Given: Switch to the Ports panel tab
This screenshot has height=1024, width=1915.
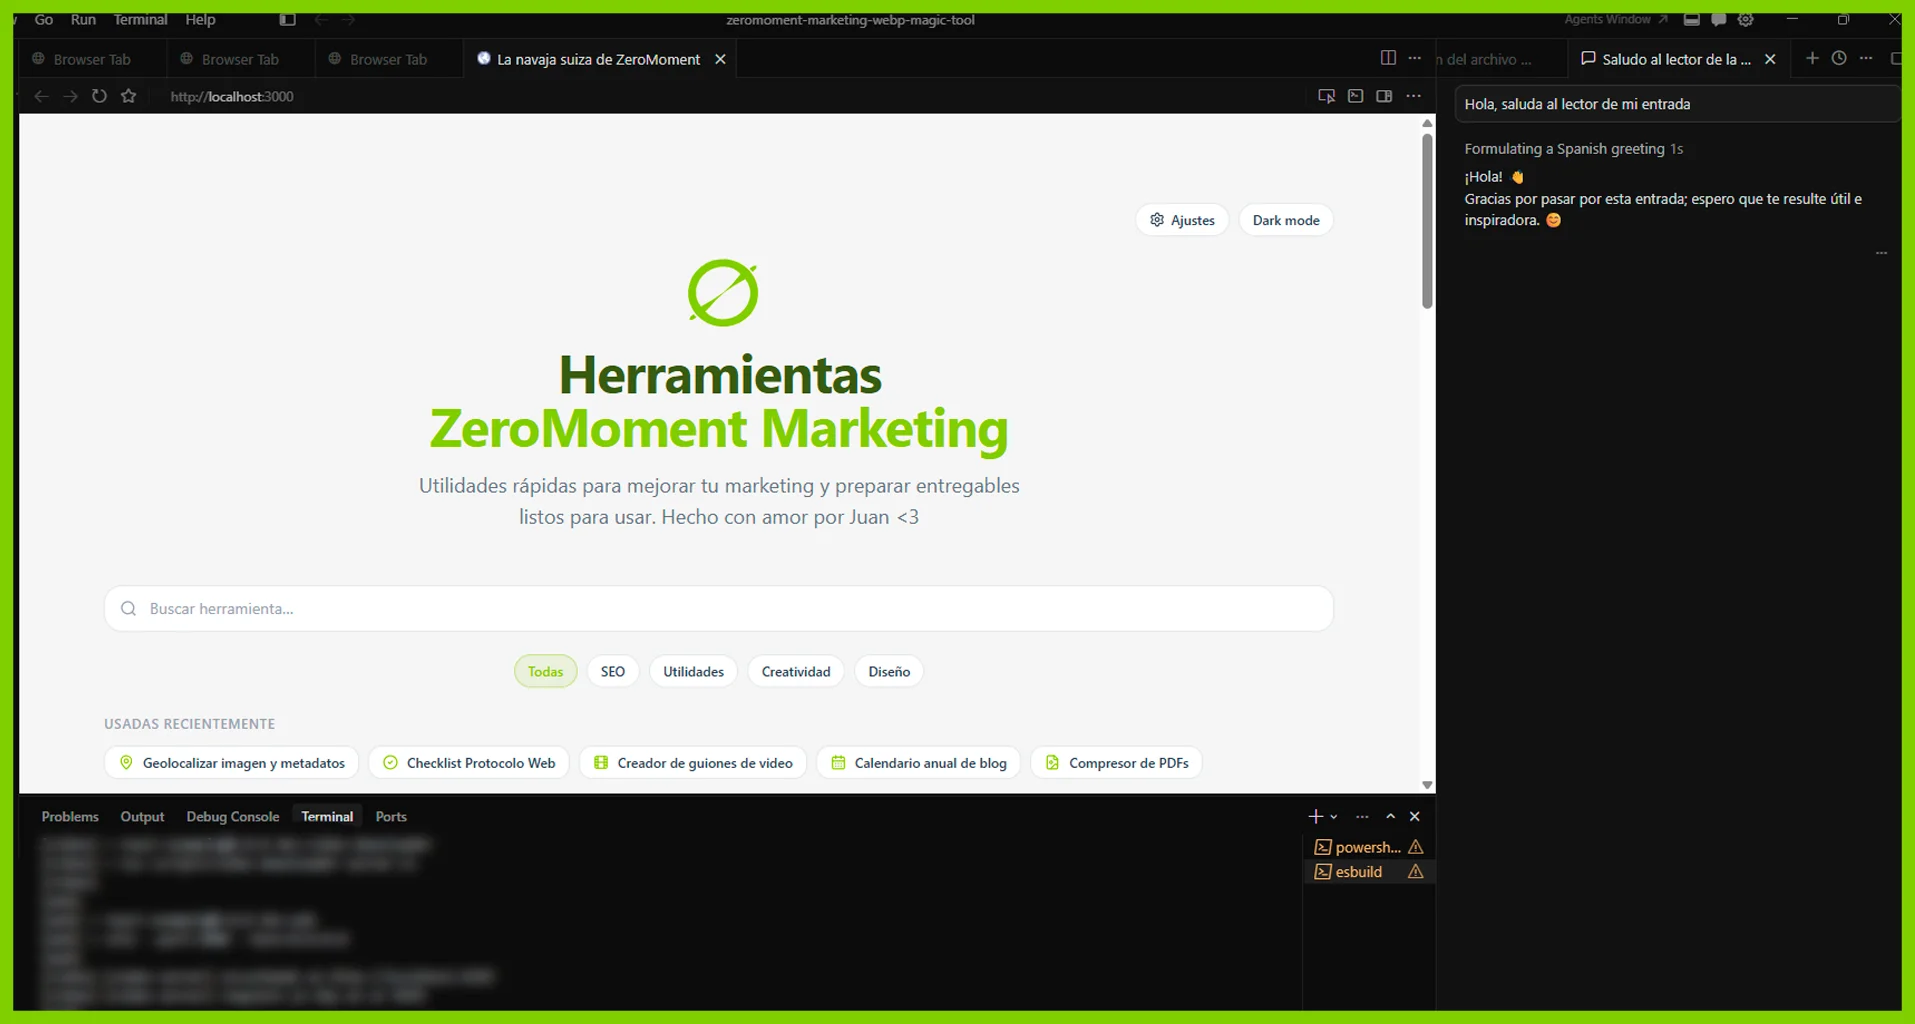Looking at the screenshot, I should pos(391,816).
